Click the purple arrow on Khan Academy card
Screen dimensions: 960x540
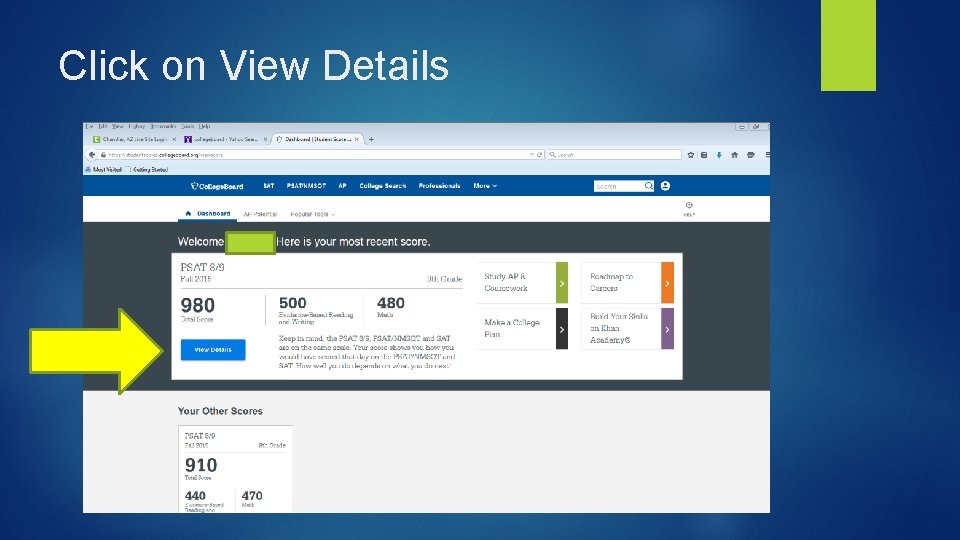(667, 329)
